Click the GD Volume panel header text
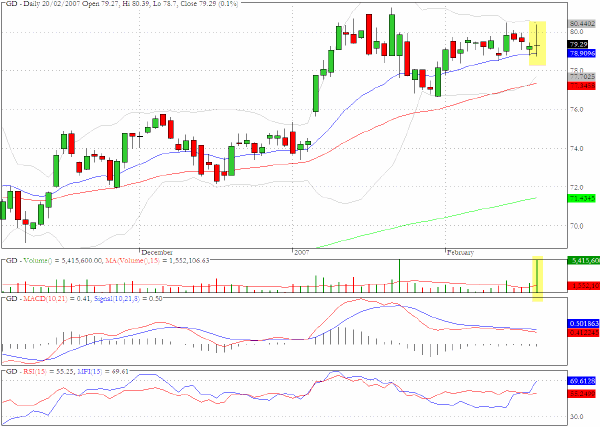 pos(108,261)
